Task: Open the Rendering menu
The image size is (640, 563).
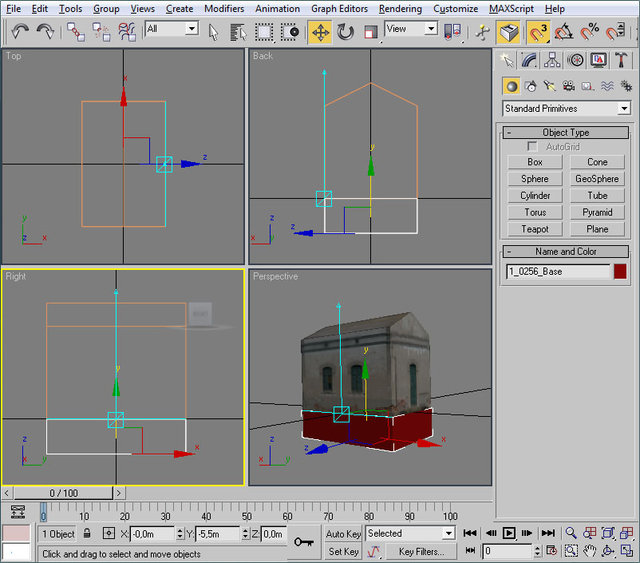Action: click(400, 8)
